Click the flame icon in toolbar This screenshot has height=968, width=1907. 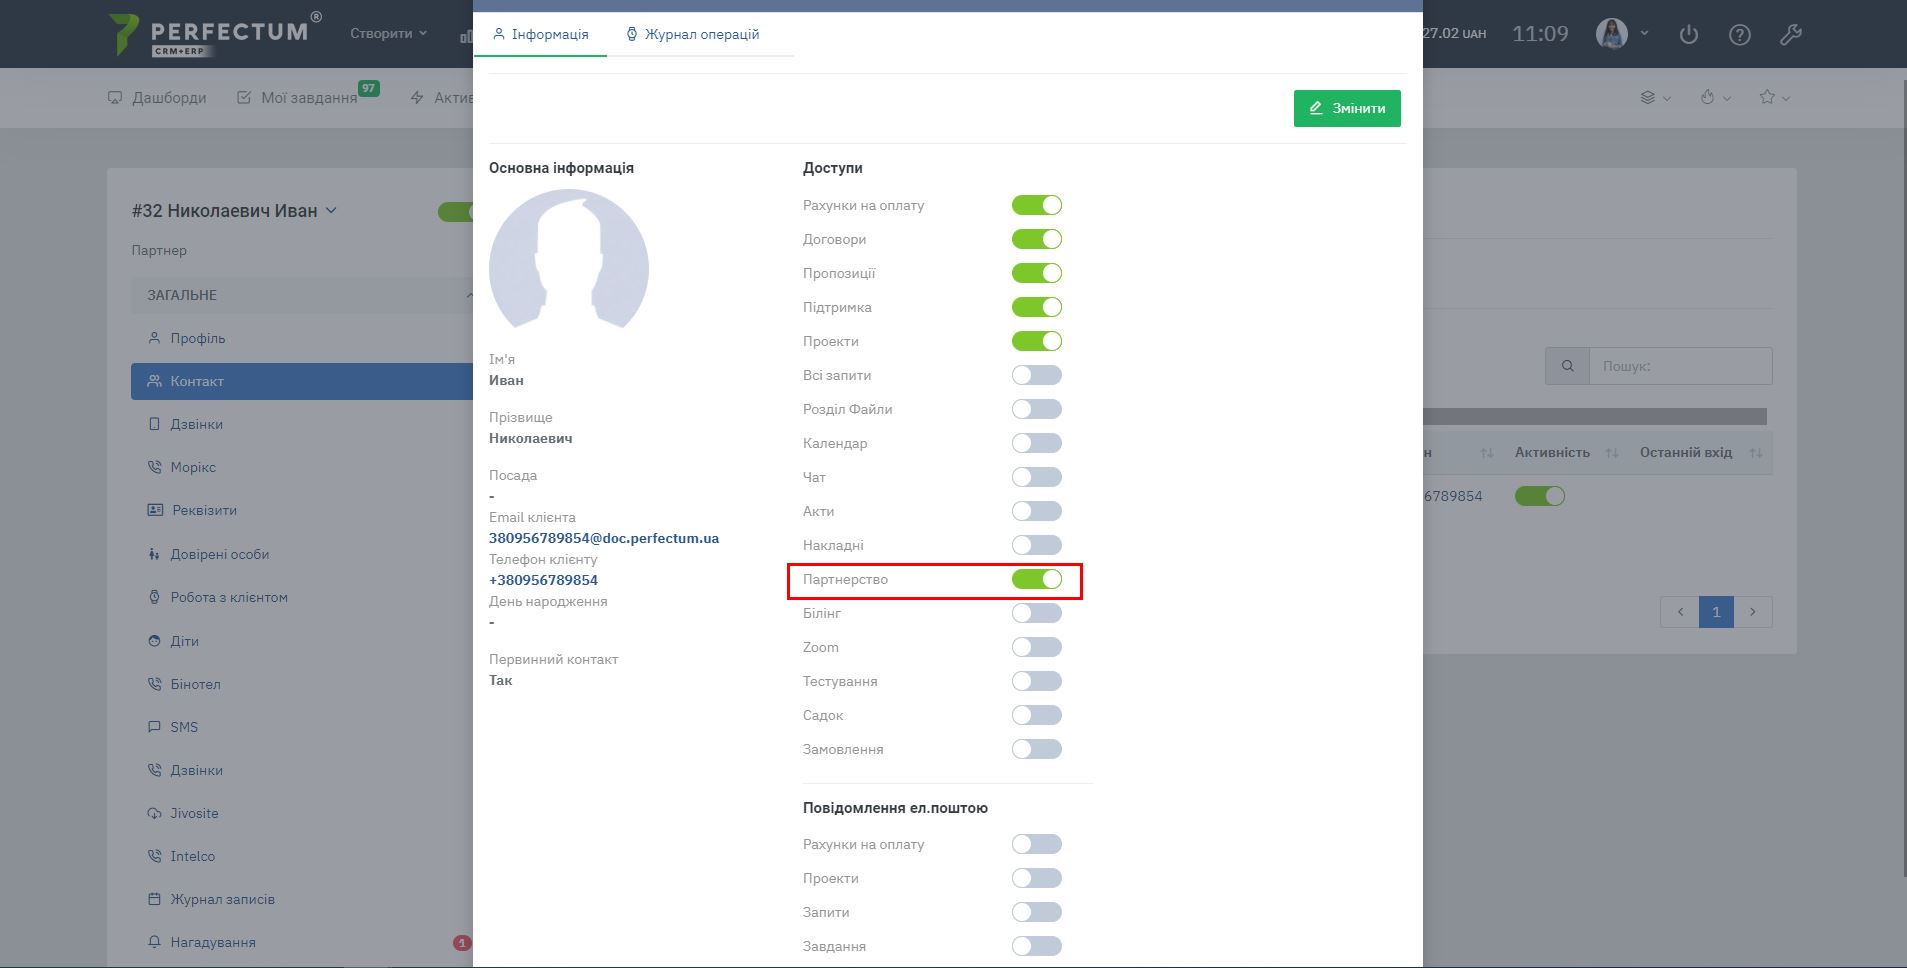click(1707, 97)
